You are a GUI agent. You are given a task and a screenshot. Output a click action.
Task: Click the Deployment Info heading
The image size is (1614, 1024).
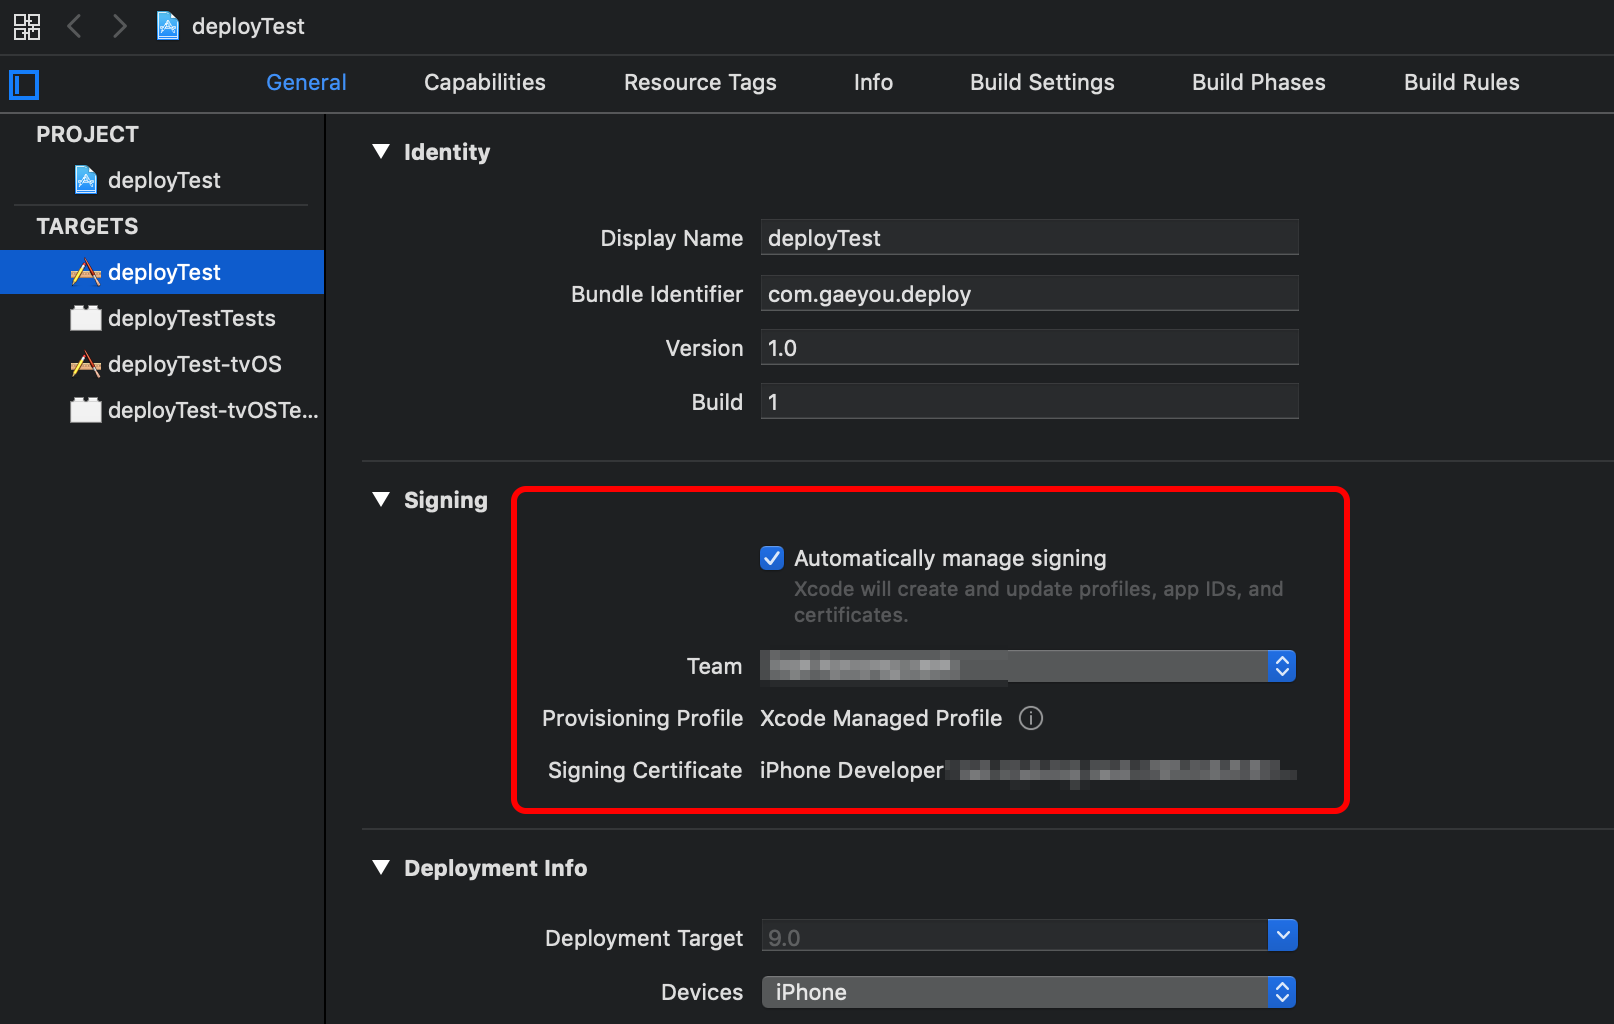pos(496,868)
